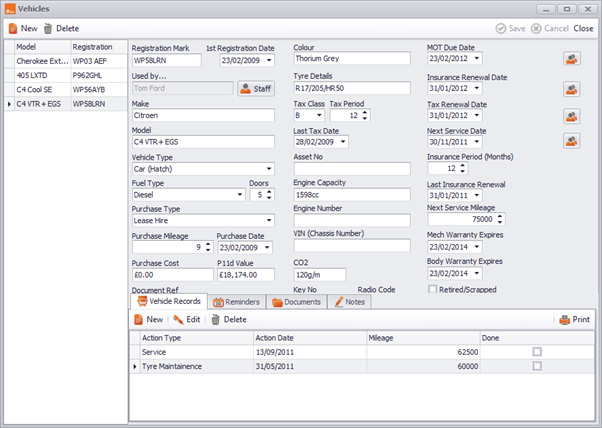The height and width of the screenshot is (428, 602).
Task: Open the Fuel Type dropdown
Action: click(240, 195)
